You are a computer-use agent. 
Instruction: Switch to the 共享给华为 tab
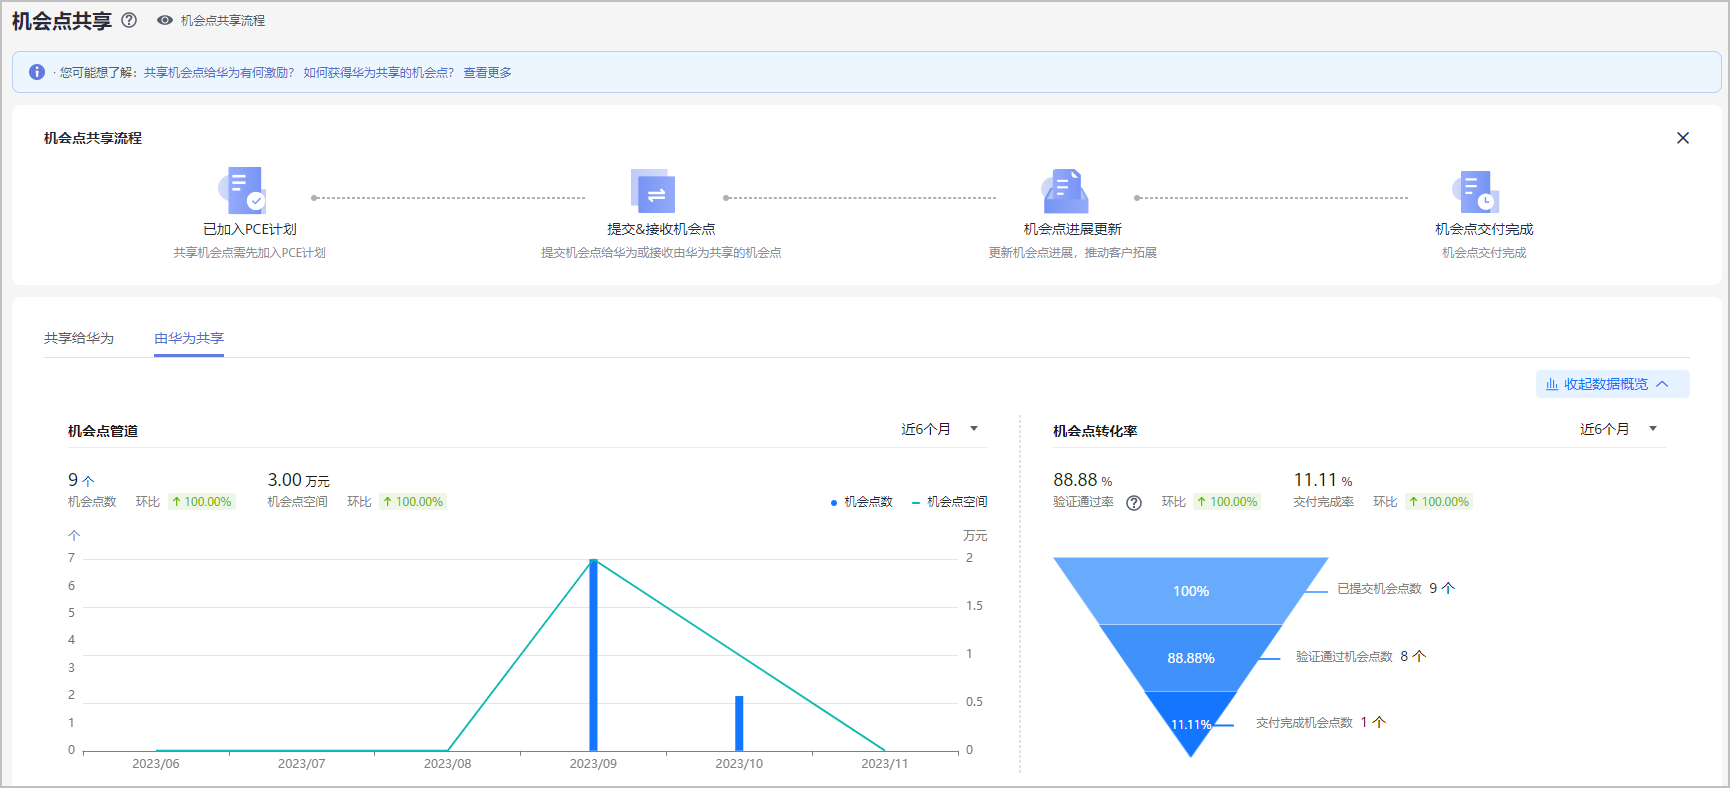(79, 338)
